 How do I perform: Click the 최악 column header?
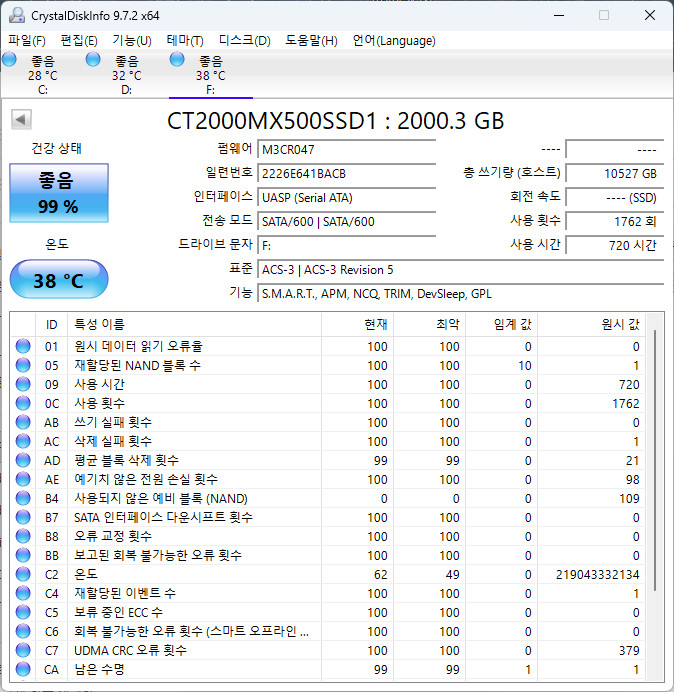429,325
